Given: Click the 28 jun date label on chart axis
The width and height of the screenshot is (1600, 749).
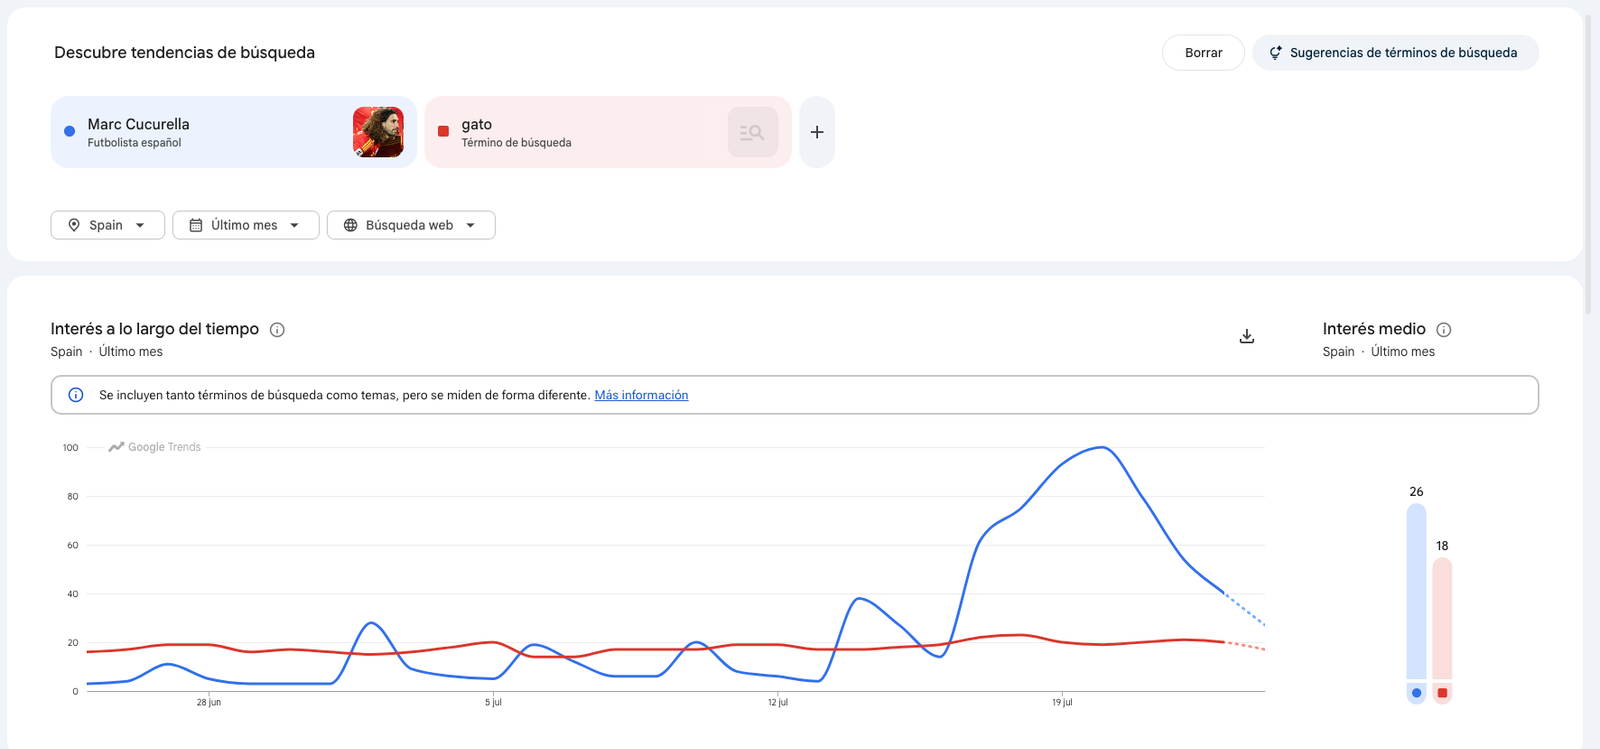Looking at the screenshot, I should point(209,703).
